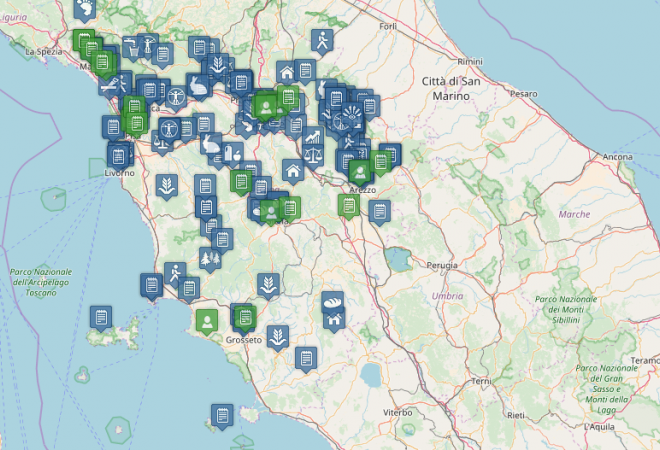Select the document marker right of the water tap
Image resolution: width=660 pixels, height=450 pixels.
pos(162,56)
